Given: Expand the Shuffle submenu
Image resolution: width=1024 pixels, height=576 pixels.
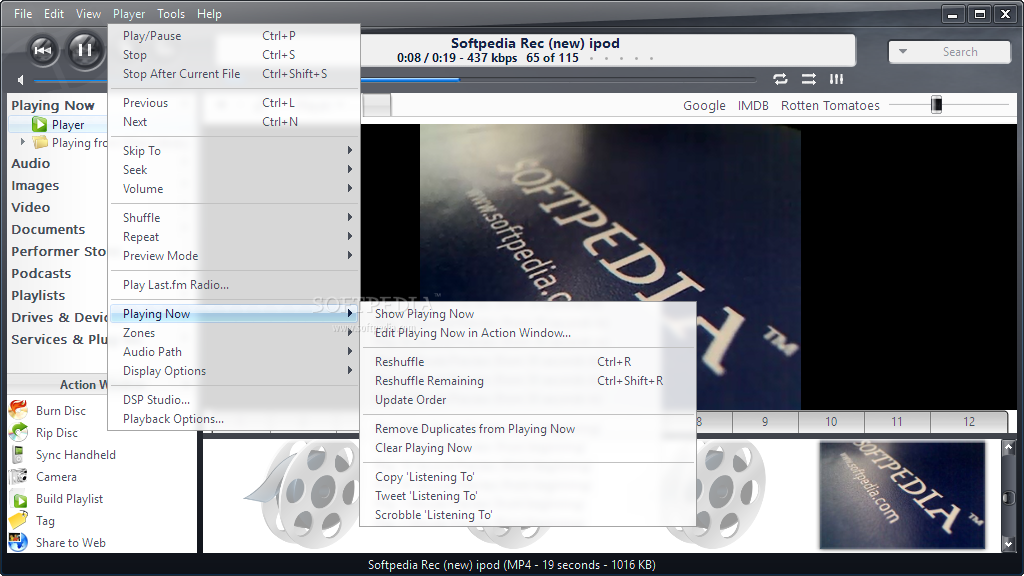Looking at the screenshot, I should point(235,217).
